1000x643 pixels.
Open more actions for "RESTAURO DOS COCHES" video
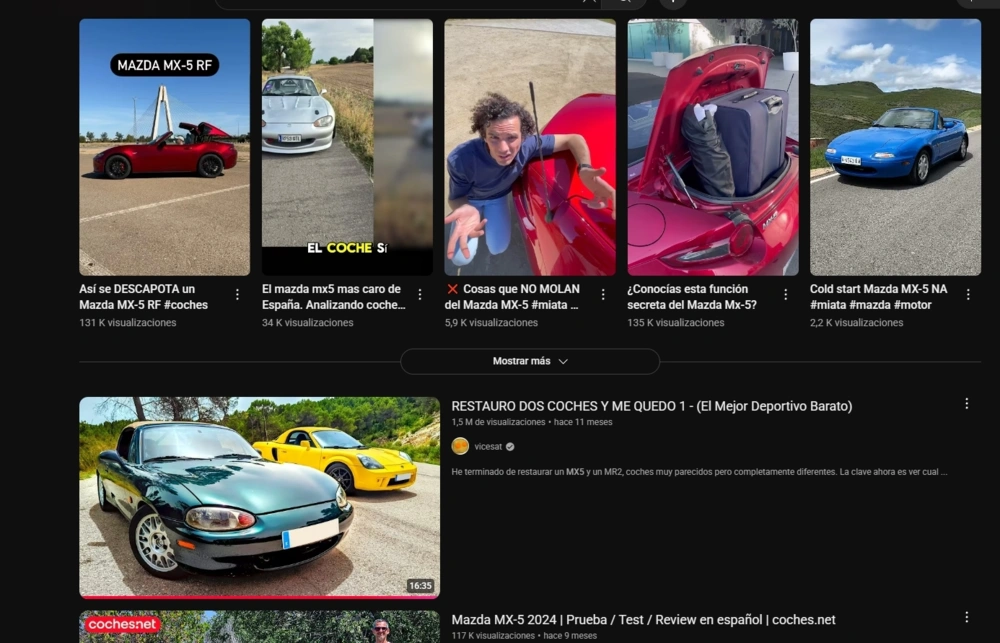(x=966, y=404)
